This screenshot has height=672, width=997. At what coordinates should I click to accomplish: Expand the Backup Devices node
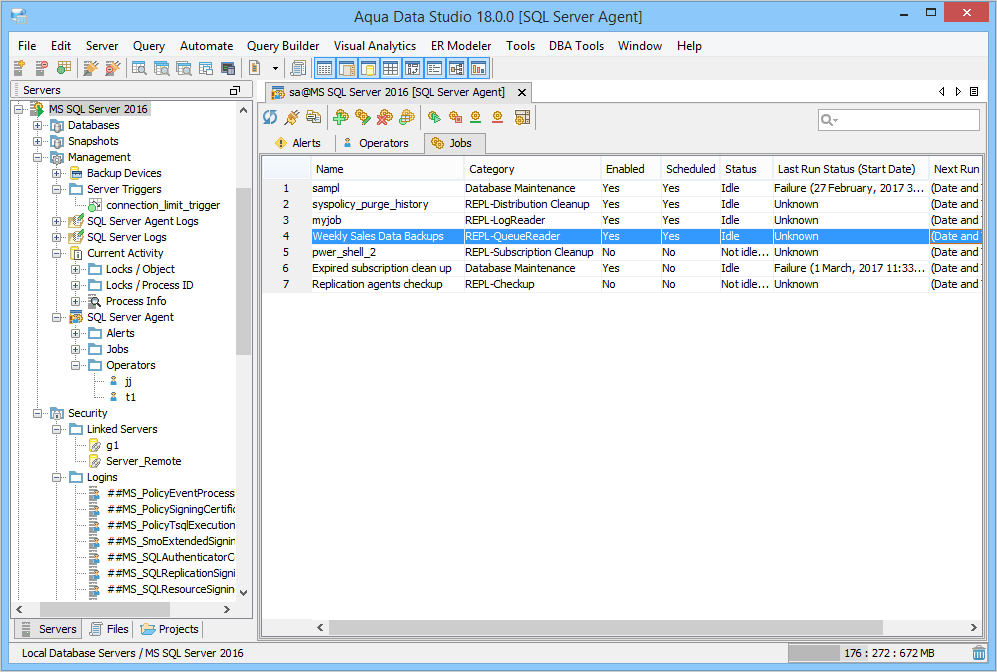[x=57, y=173]
